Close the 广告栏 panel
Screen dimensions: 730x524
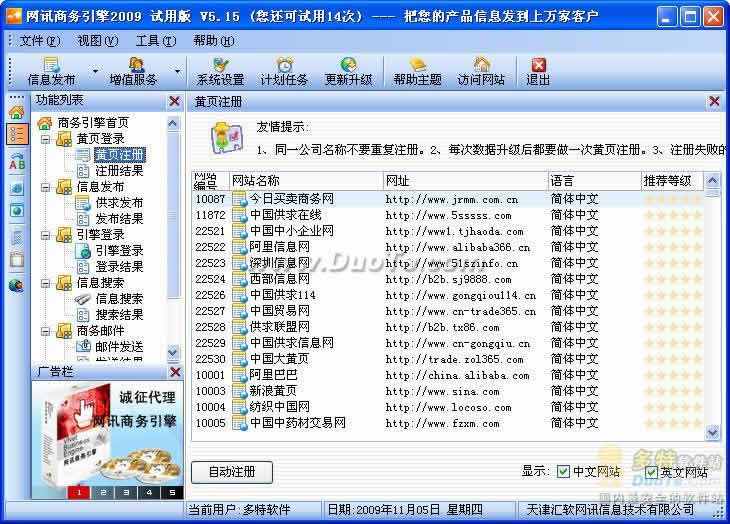[176, 372]
